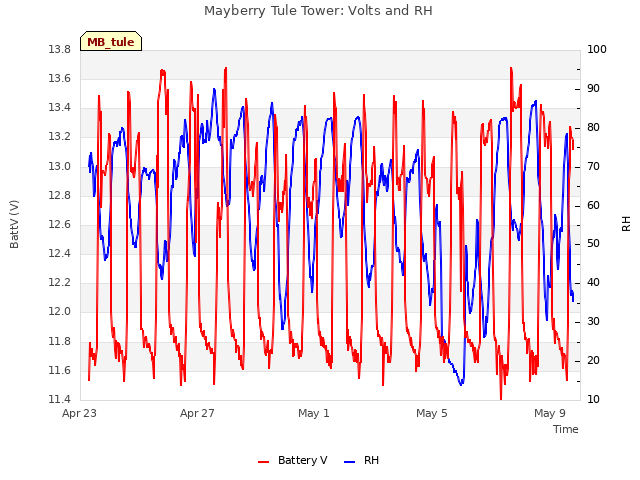Click the May 9 date tick label
Screen dimensions: 640x480
point(550,413)
